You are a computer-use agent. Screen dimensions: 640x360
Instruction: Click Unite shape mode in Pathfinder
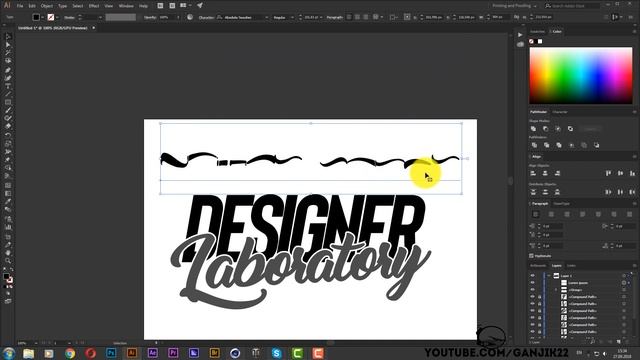point(533,129)
